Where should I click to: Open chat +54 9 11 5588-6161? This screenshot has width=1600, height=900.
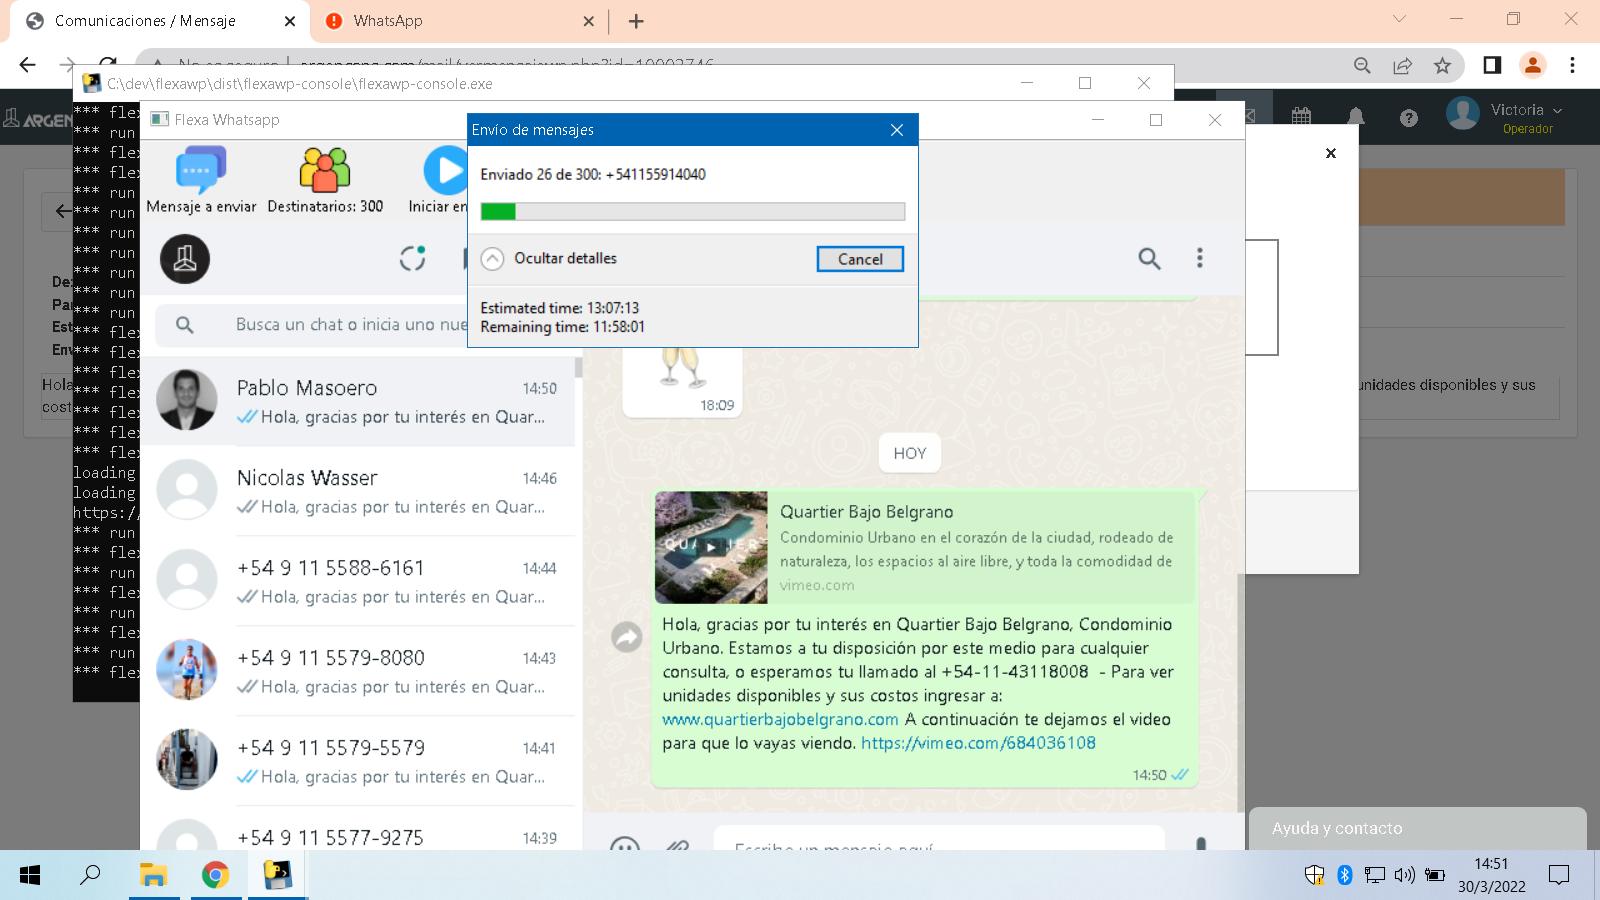[x=360, y=581]
